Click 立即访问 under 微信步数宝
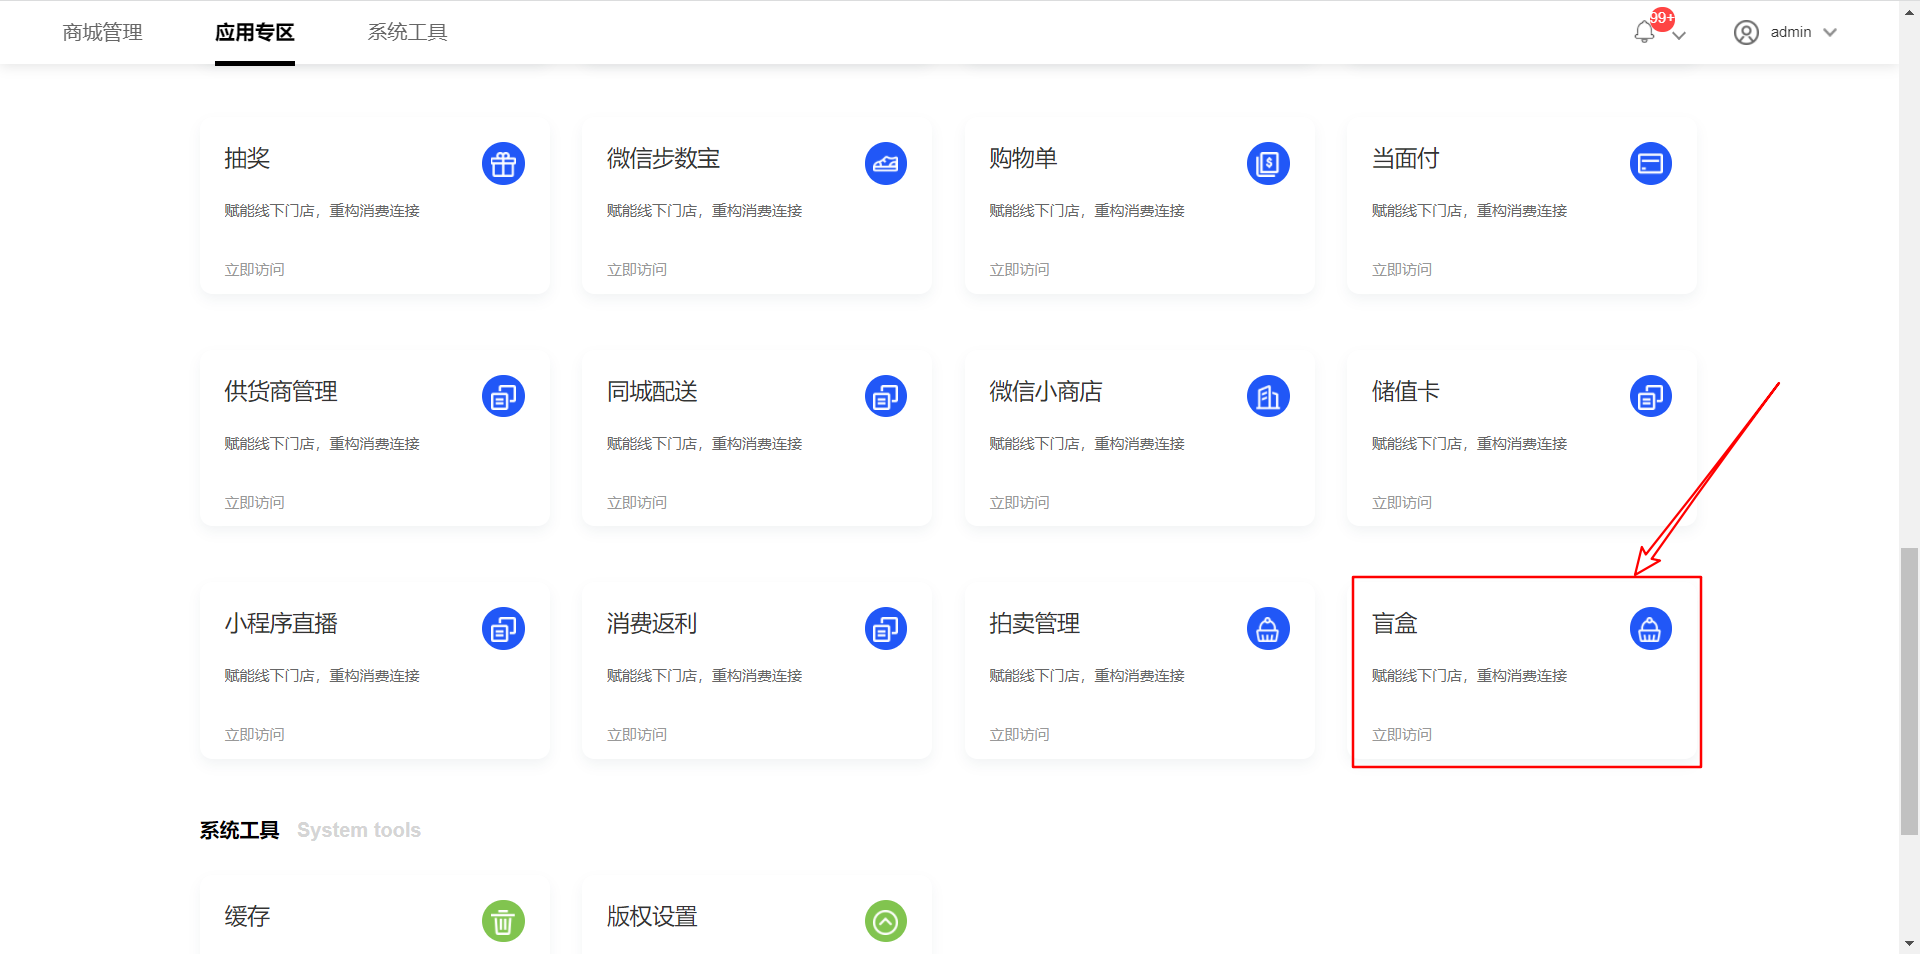Viewport: 1920px width, 954px height. 637,269
